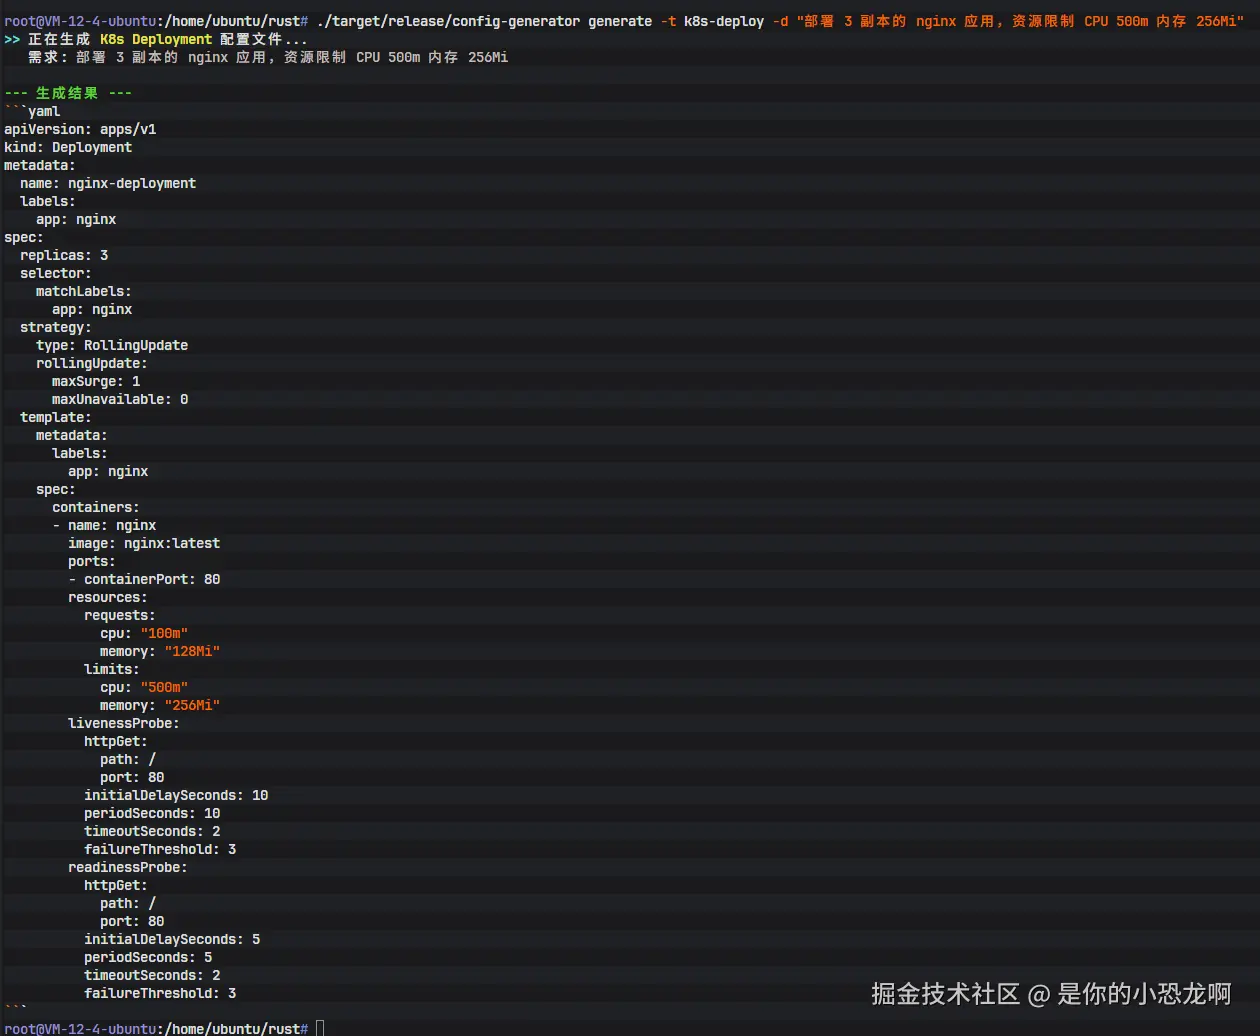Image resolution: width=1260 pixels, height=1036 pixels.
Task: Click the cpu "100m" request value
Action: click(x=164, y=633)
